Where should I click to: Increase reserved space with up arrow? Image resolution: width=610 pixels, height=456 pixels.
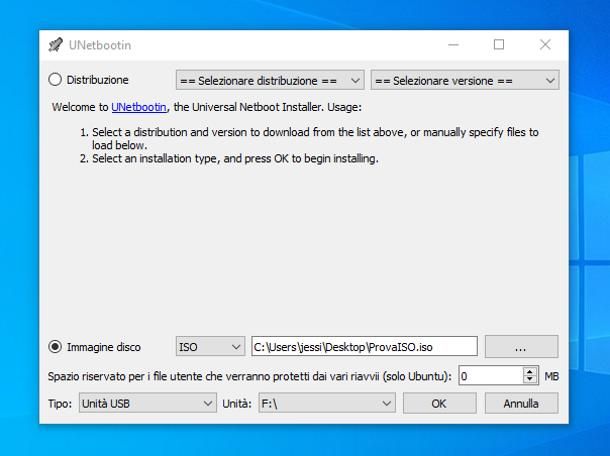pos(530,371)
